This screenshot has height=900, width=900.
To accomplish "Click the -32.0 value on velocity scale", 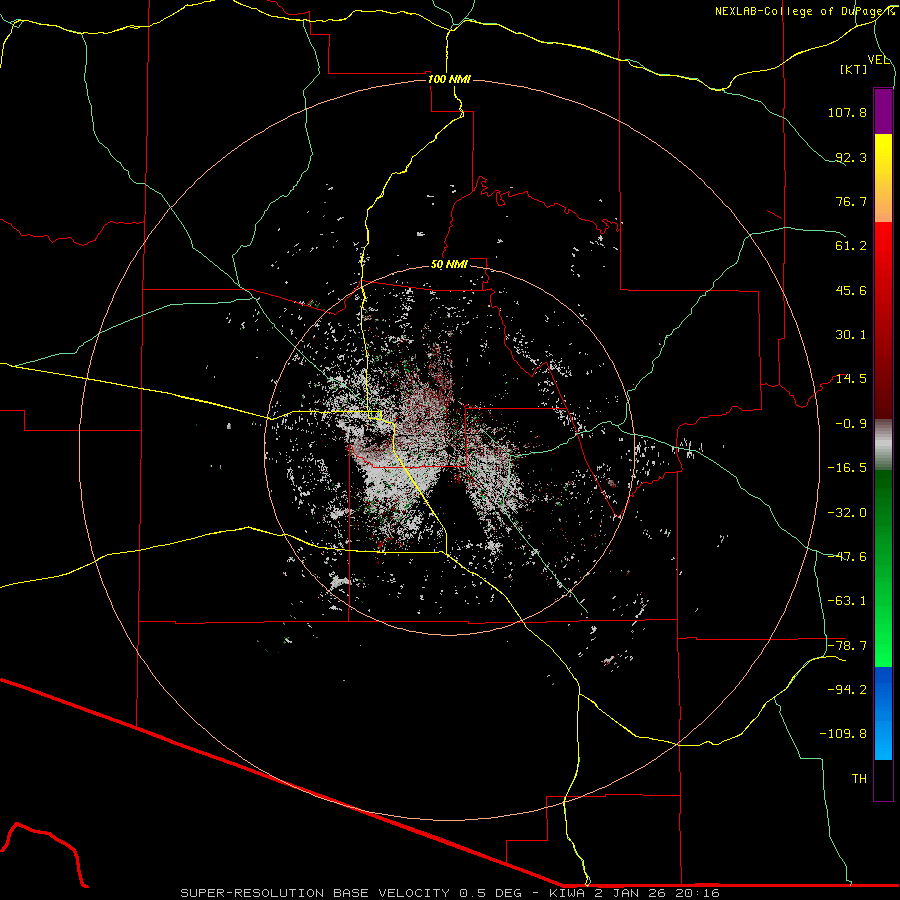I will 847,513.
